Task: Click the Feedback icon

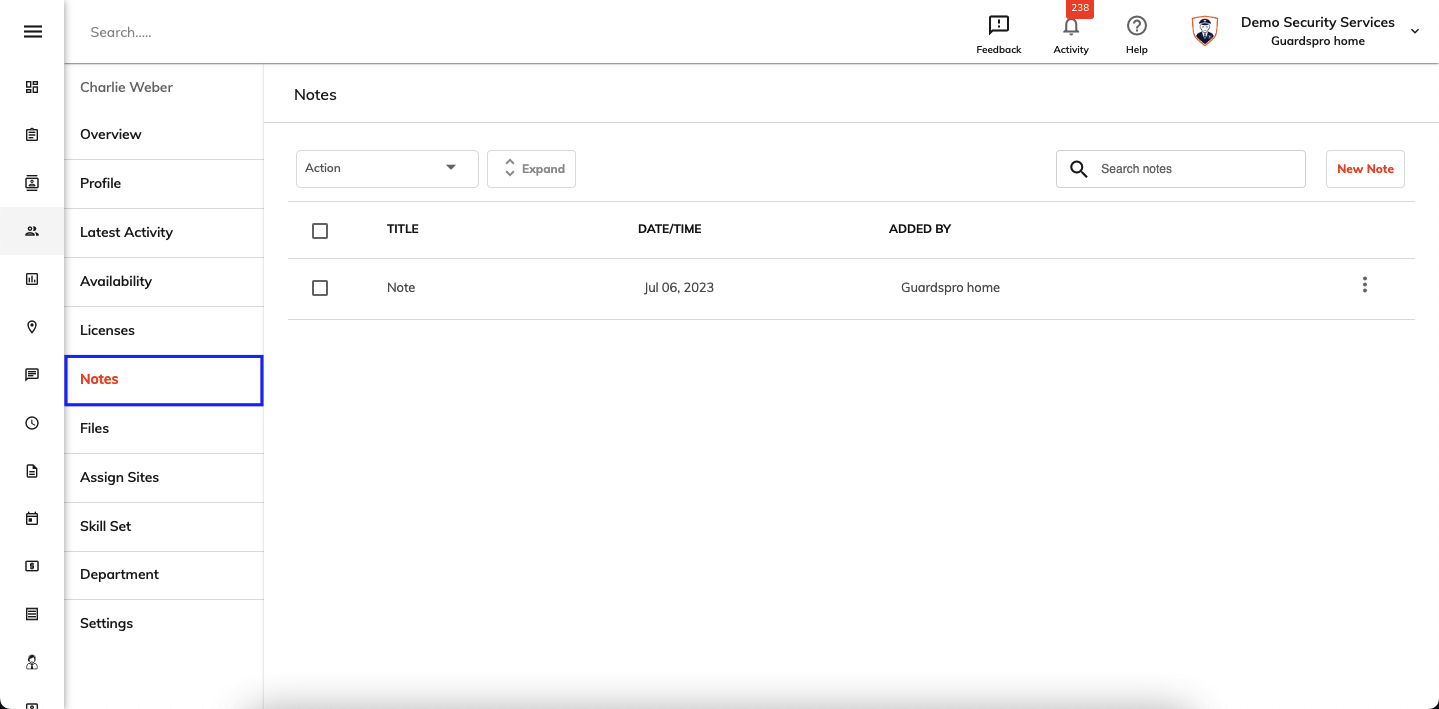Action: [998, 26]
